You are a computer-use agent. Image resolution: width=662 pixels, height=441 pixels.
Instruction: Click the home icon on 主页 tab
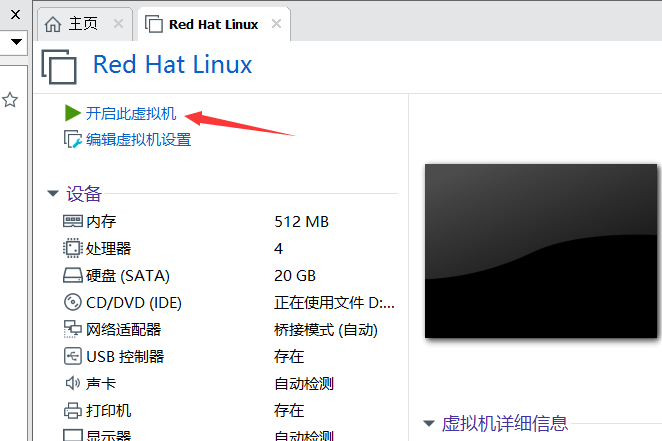coord(53,24)
